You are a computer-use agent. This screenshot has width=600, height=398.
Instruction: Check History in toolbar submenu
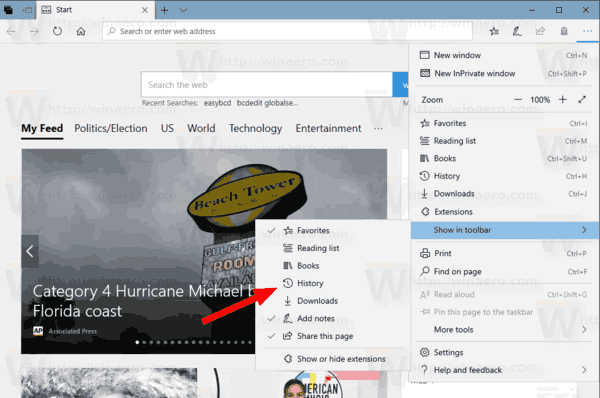point(333,283)
